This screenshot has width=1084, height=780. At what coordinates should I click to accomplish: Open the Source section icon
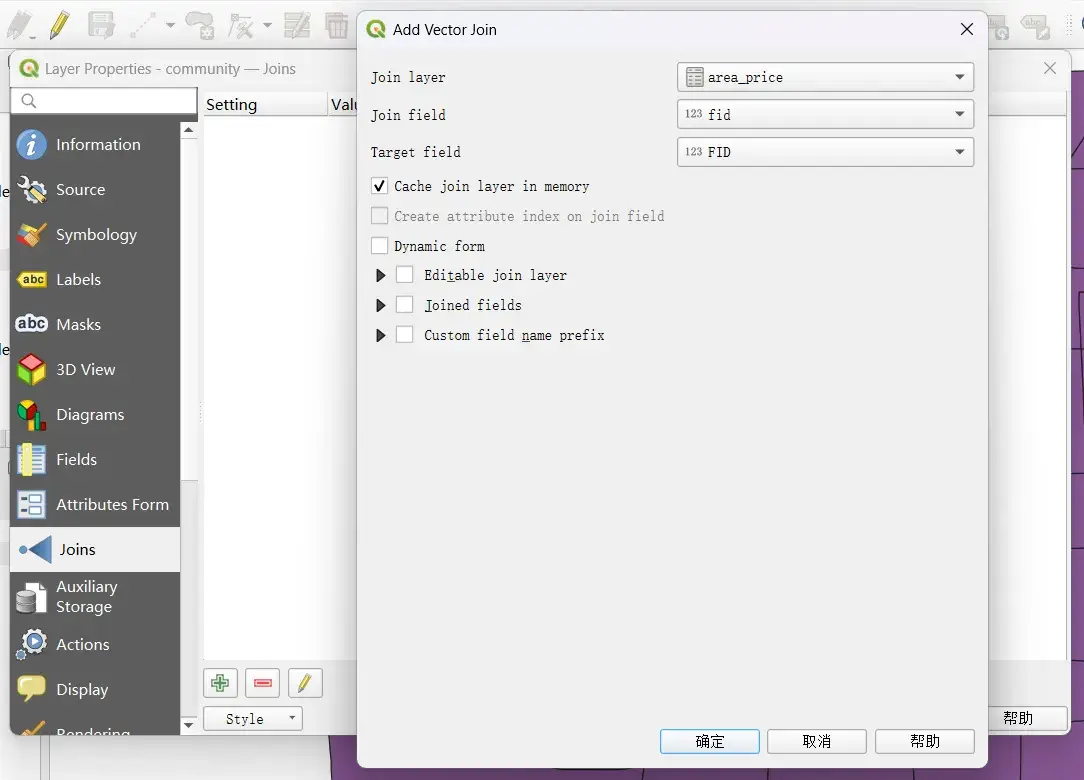(x=31, y=189)
